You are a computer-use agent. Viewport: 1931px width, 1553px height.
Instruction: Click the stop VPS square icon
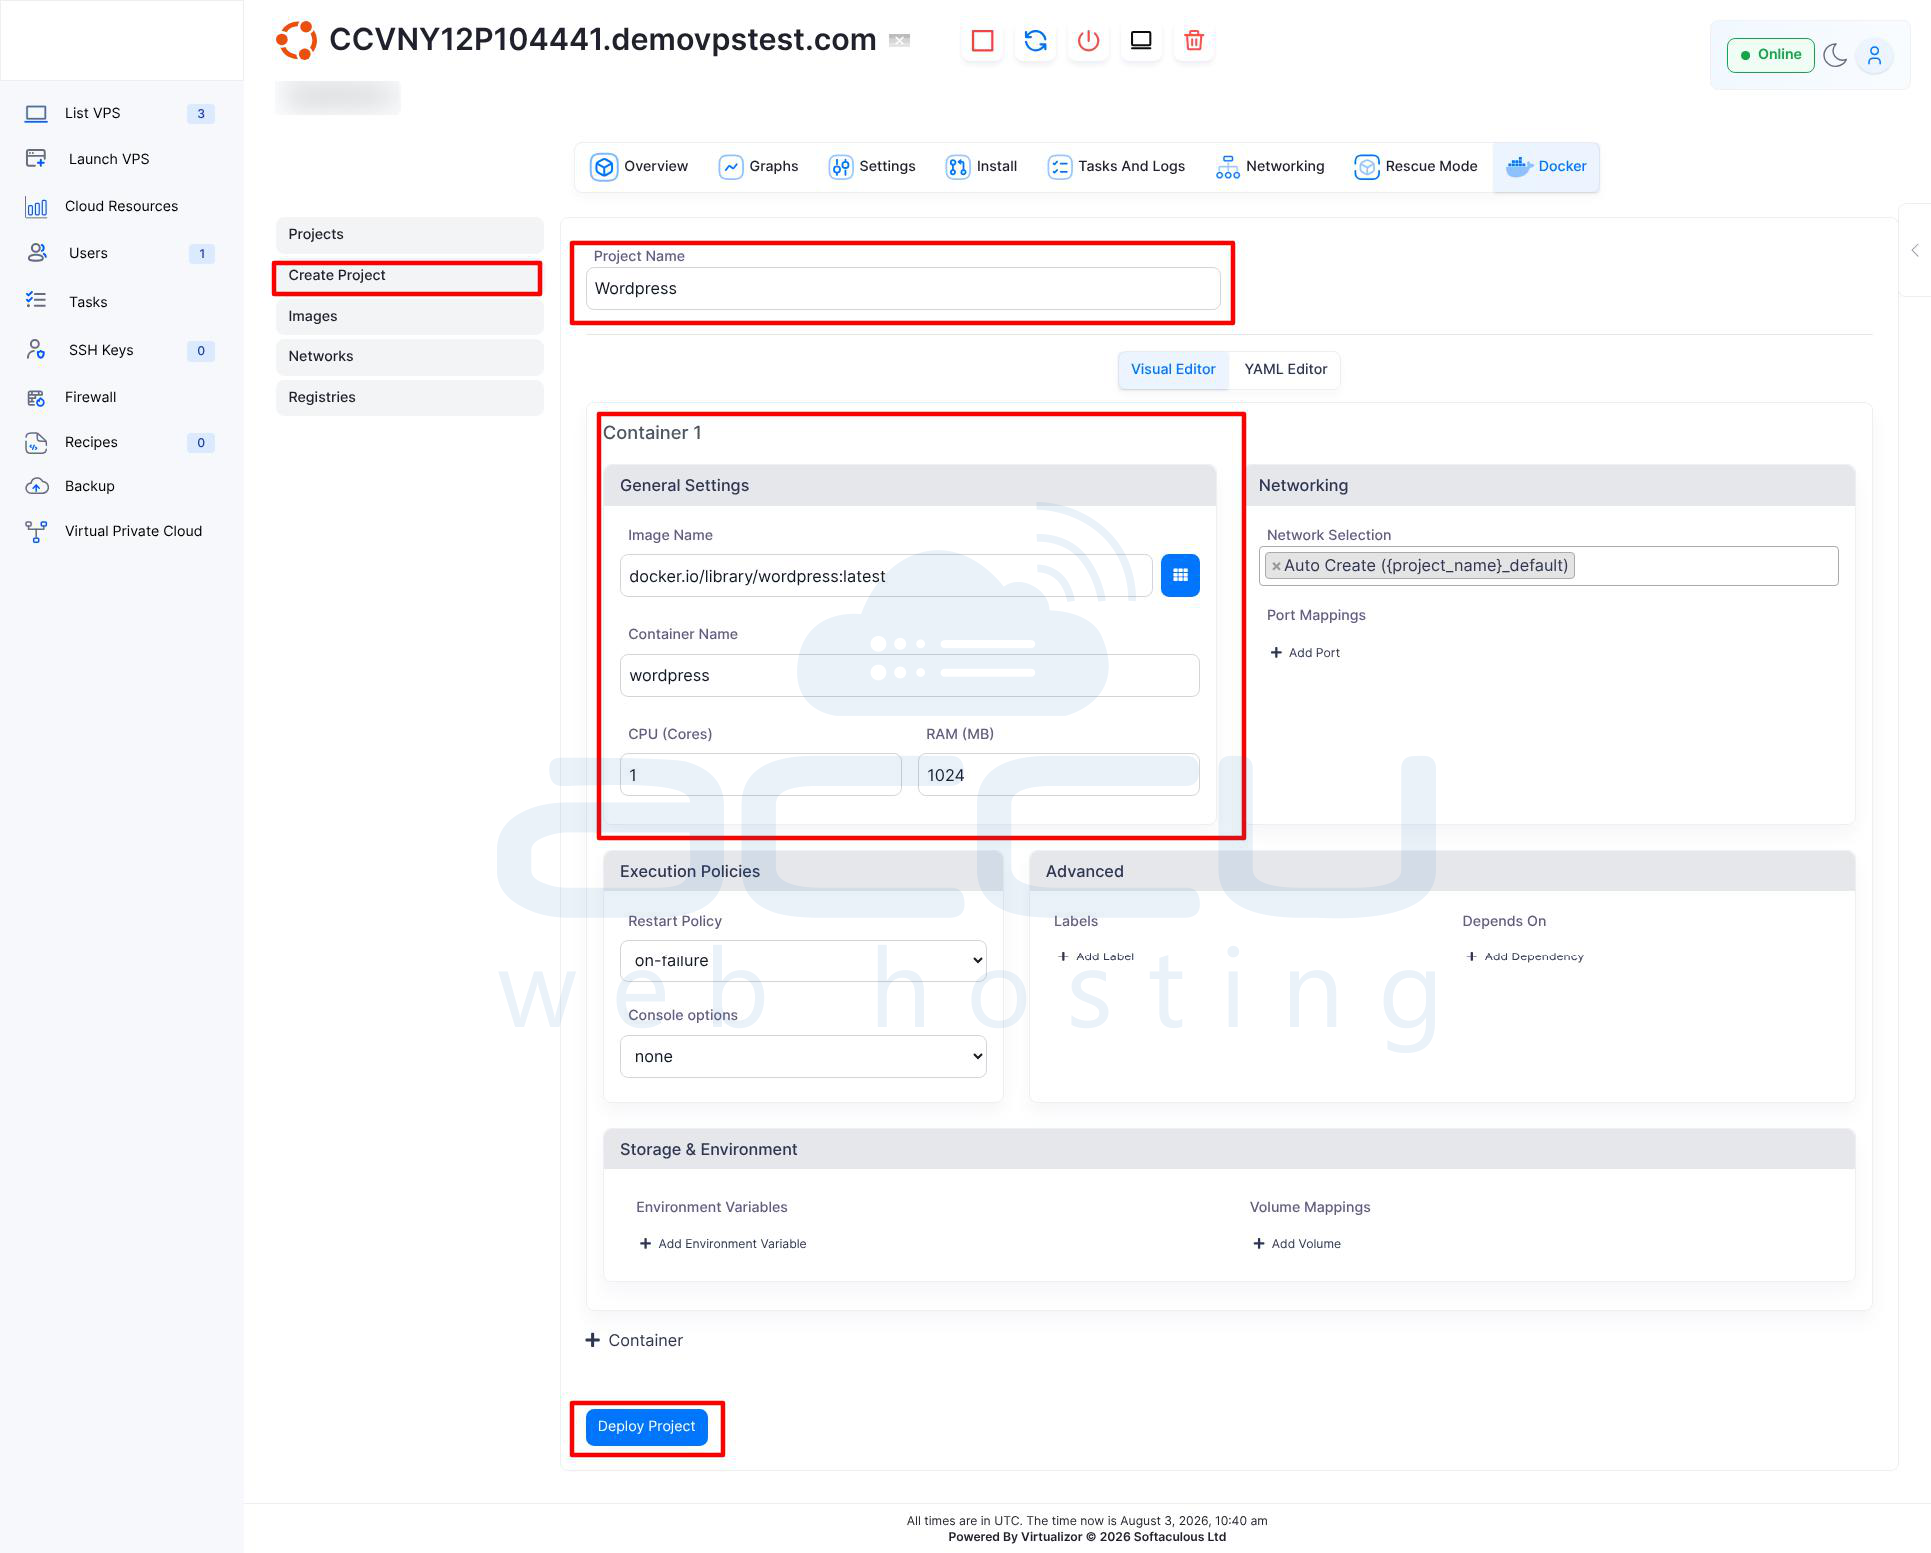coord(982,41)
